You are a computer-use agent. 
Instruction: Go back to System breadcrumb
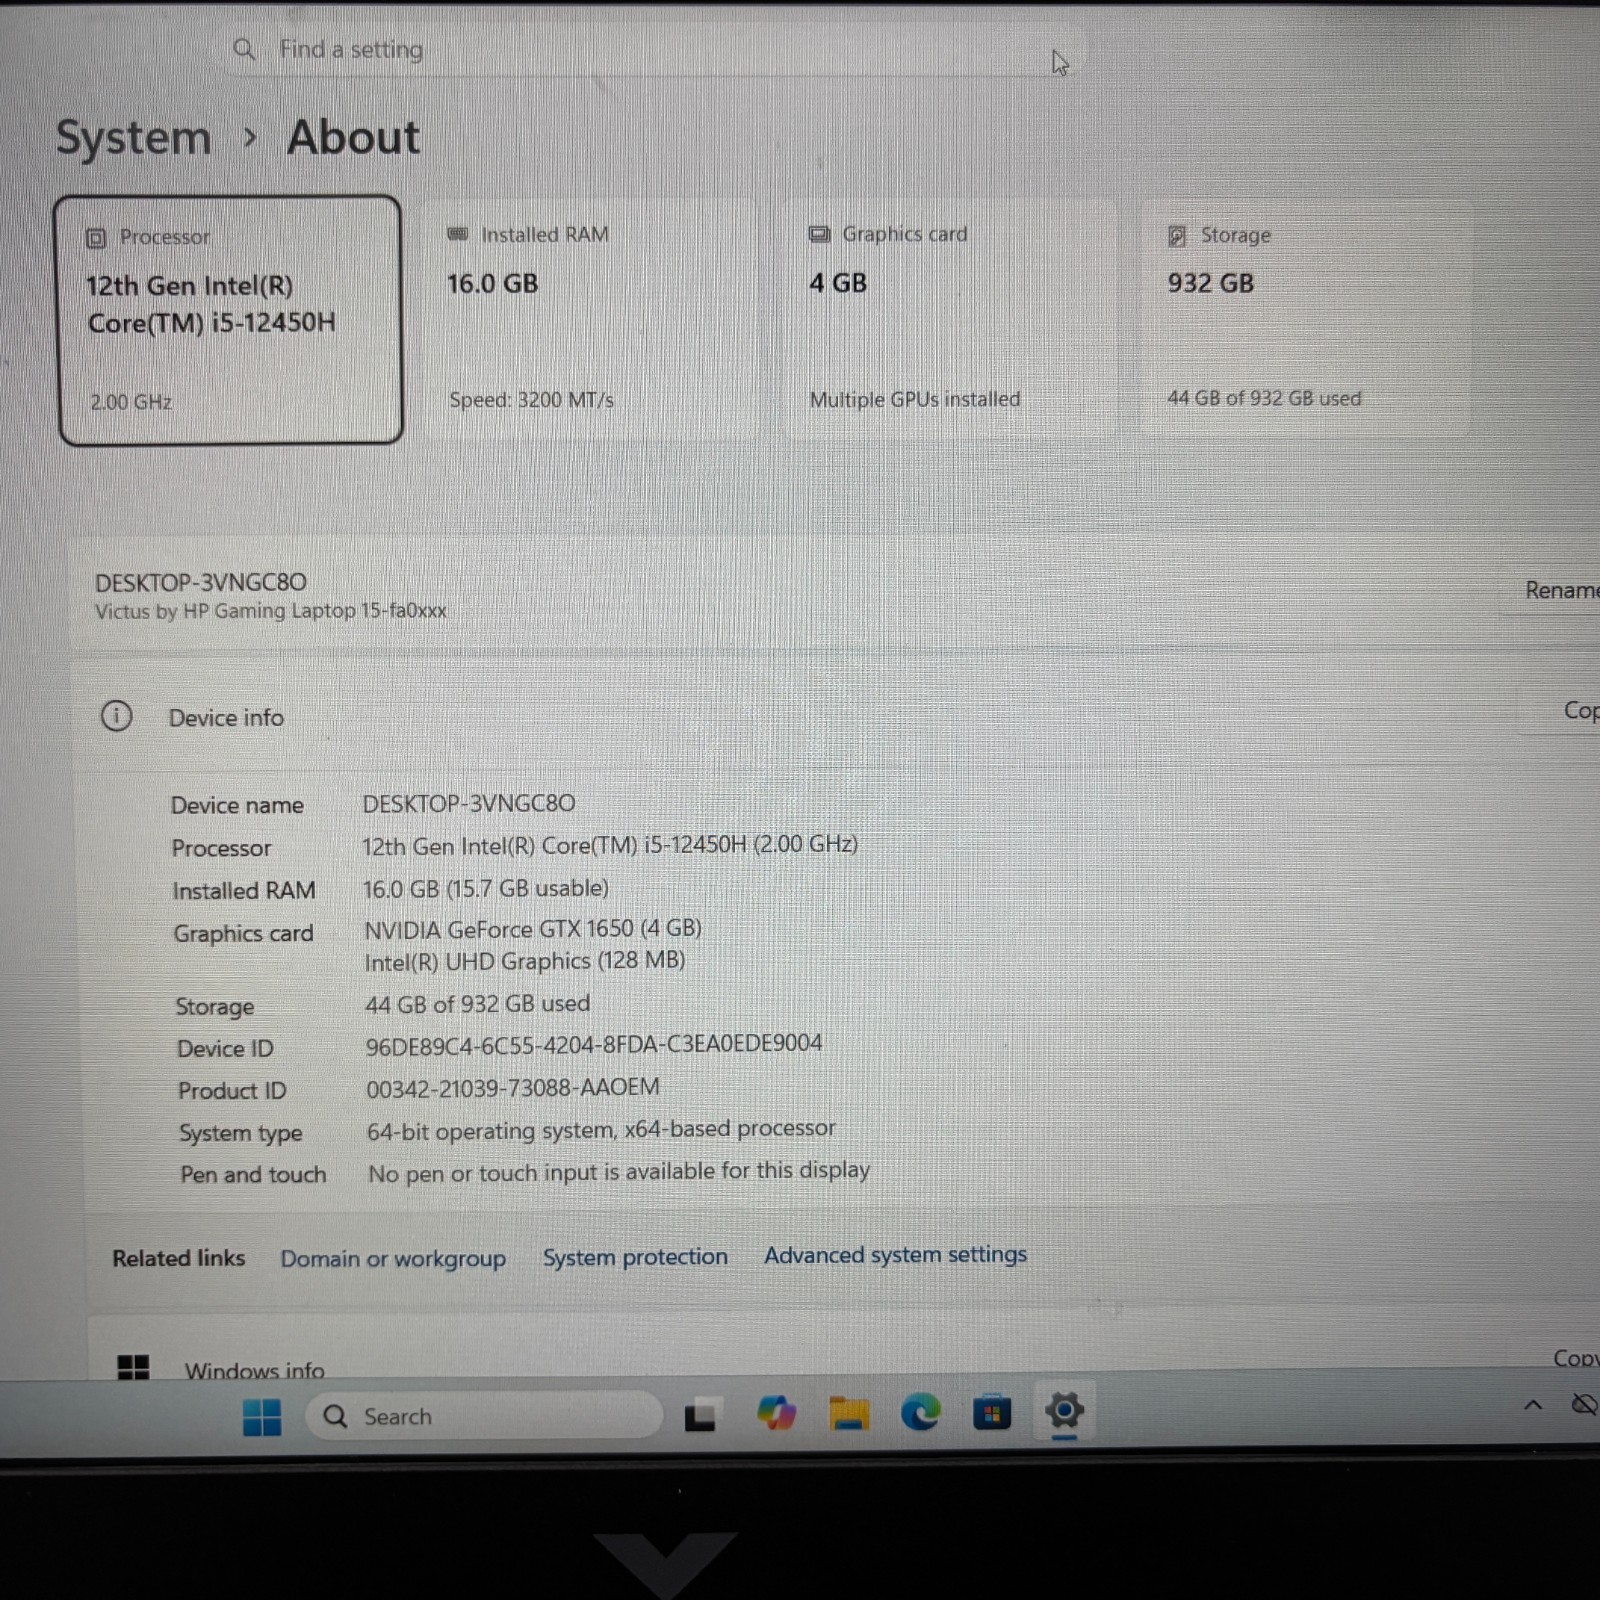click(x=133, y=137)
